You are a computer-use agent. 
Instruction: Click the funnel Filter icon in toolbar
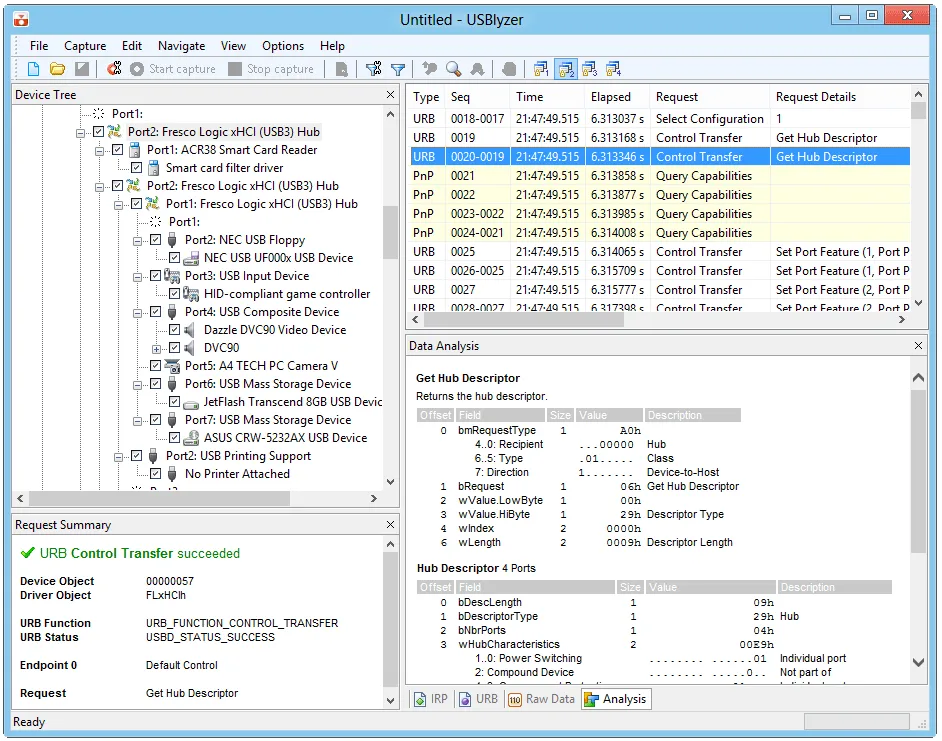[x=398, y=69]
